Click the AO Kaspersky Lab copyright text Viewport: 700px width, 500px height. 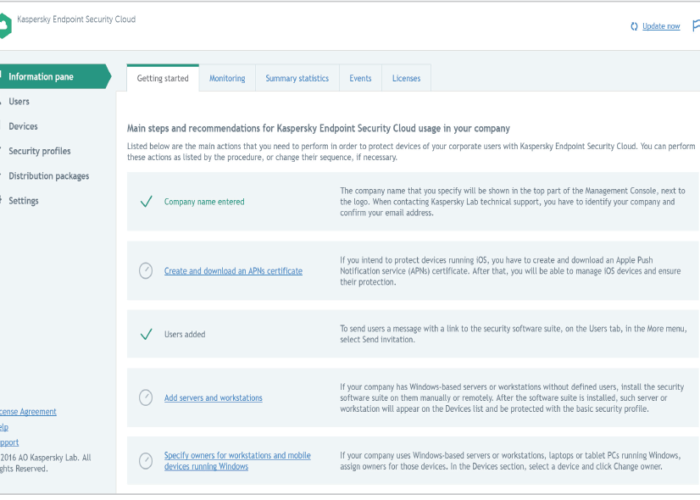point(45,463)
